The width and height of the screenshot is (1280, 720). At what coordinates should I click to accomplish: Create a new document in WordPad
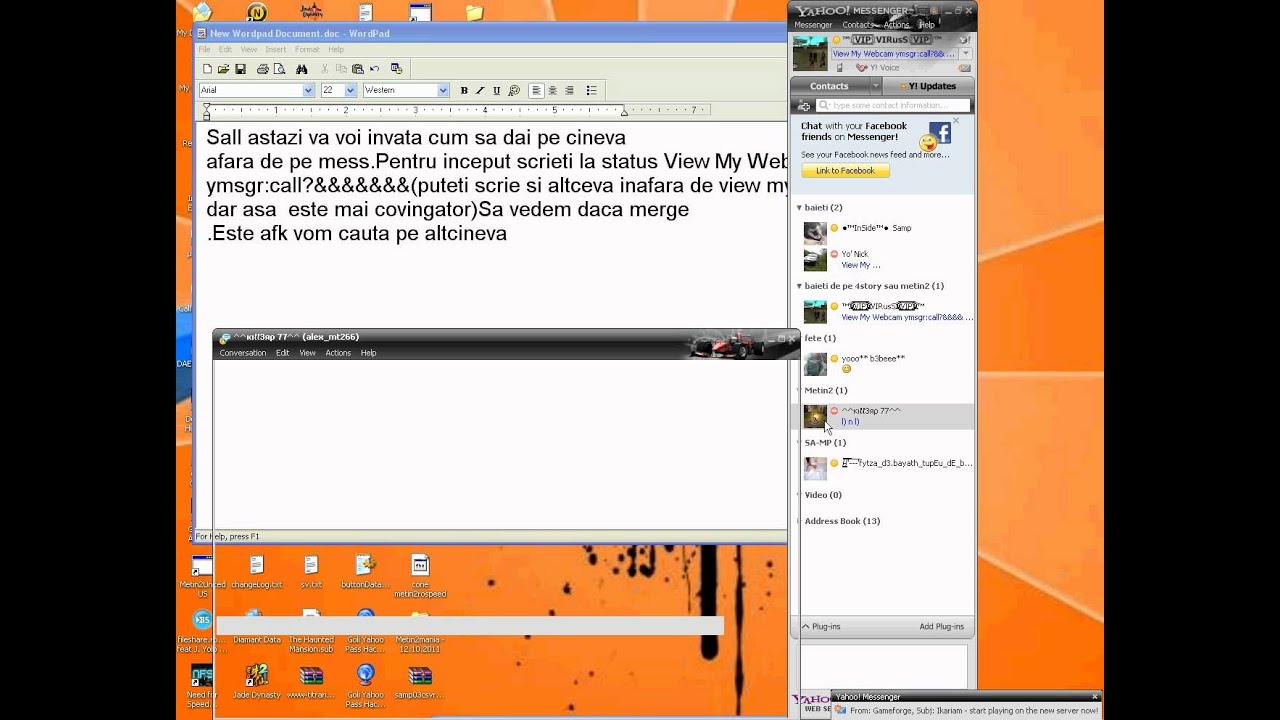(207, 69)
